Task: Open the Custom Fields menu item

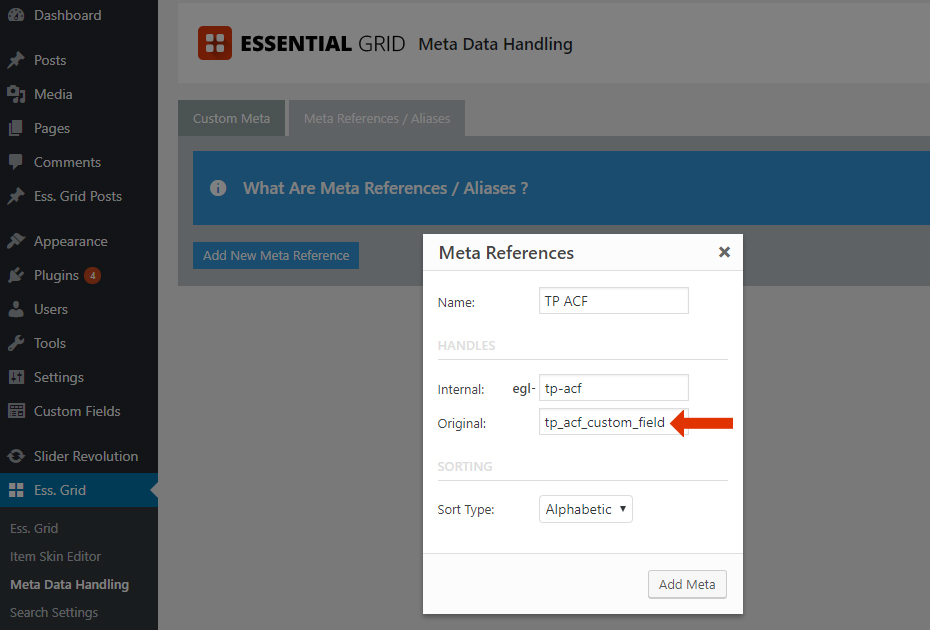Action: pos(79,411)
